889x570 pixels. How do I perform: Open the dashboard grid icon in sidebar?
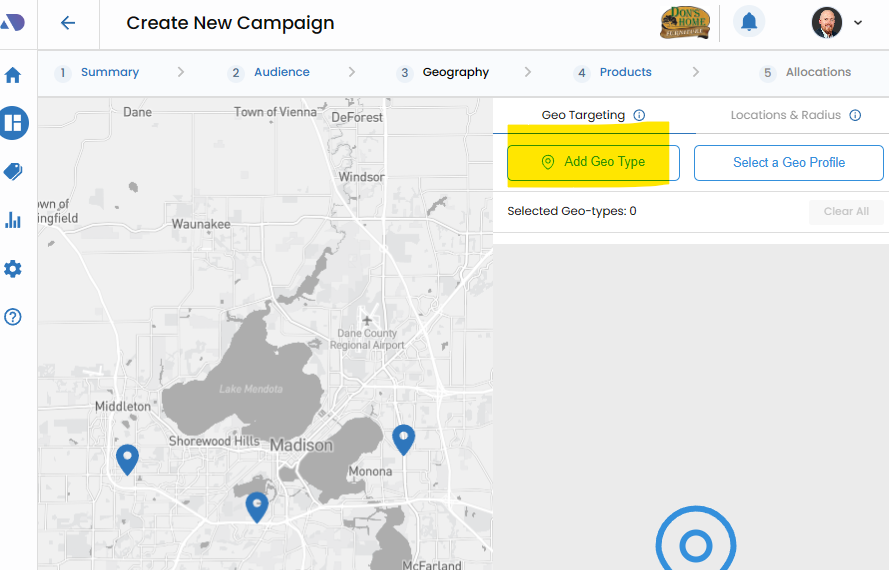point(14,123)
